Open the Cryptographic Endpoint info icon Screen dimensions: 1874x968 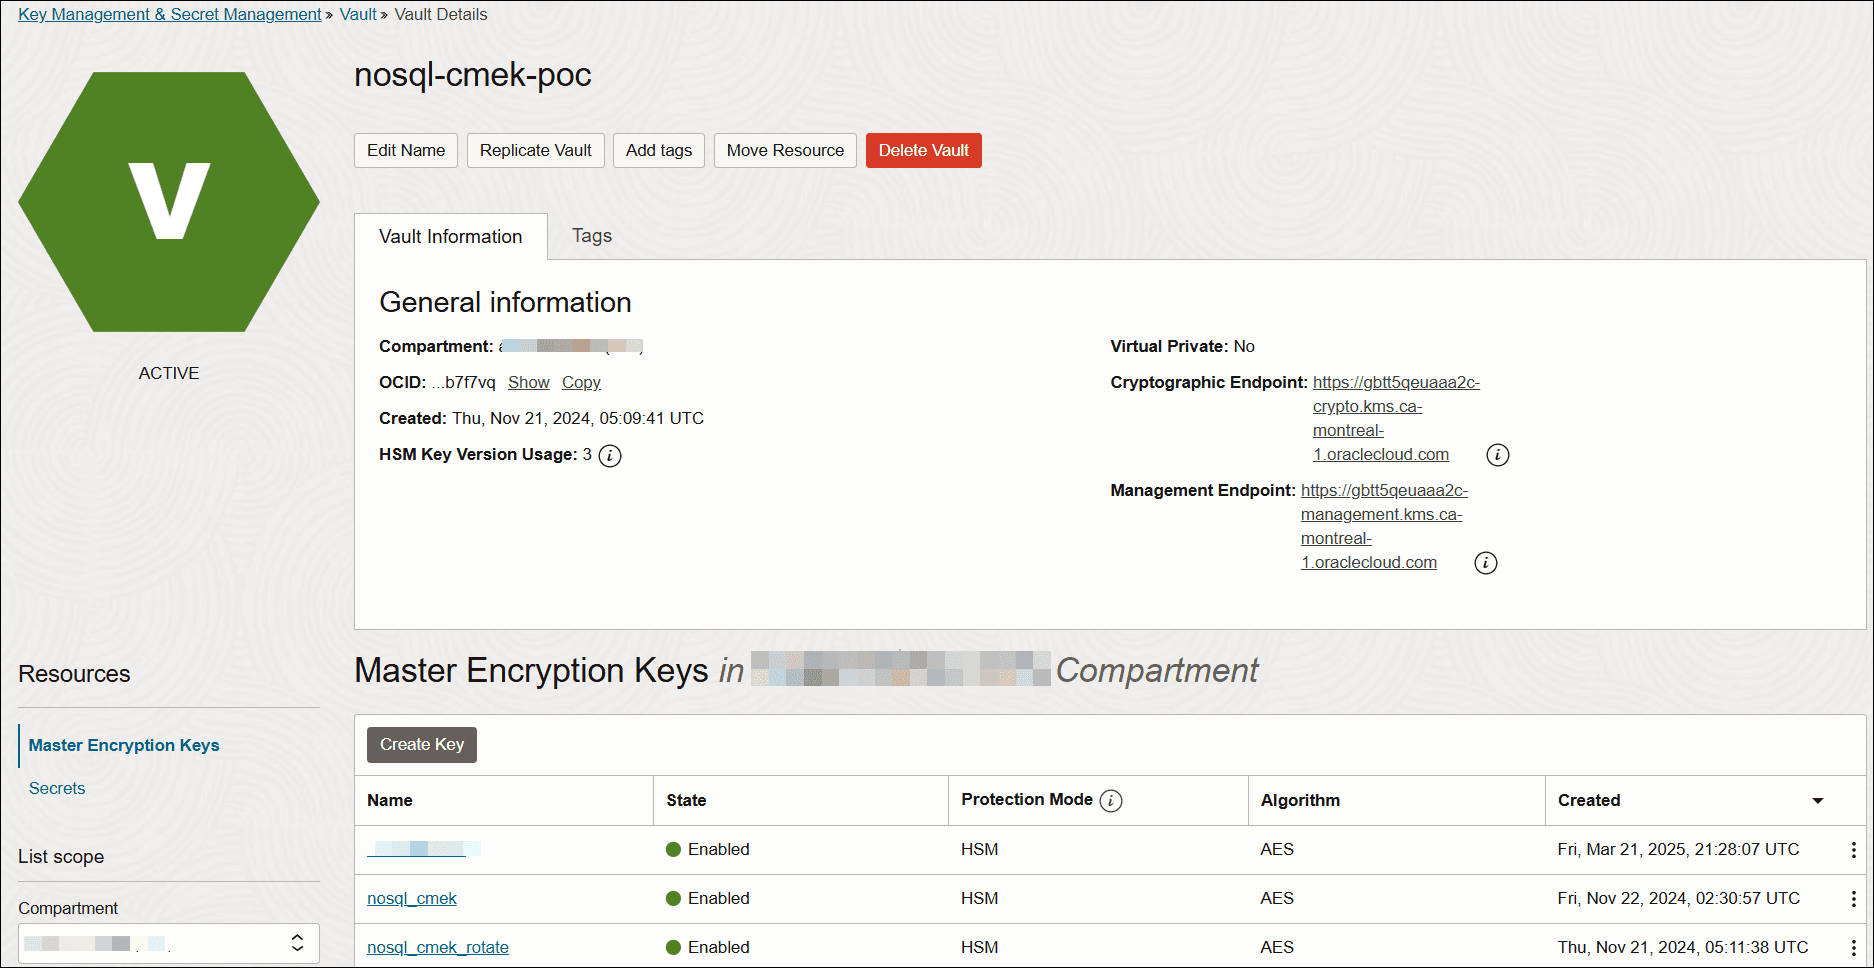[x=1498, y=455]
